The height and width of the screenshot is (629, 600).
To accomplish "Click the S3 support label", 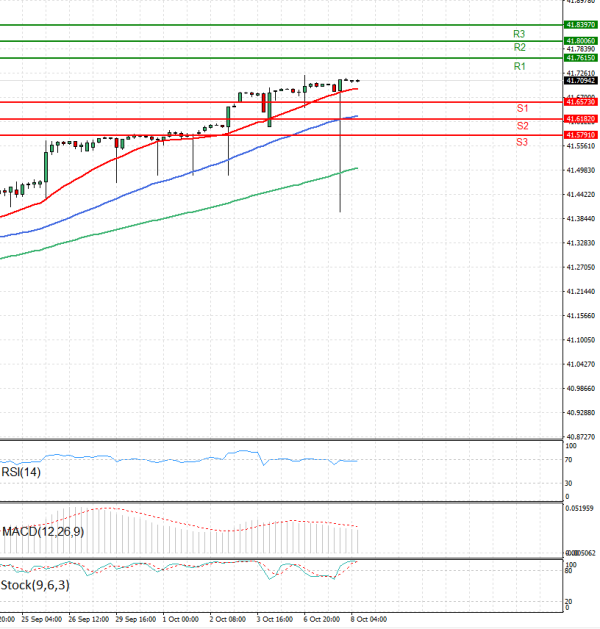I will [x=522, y=143].
